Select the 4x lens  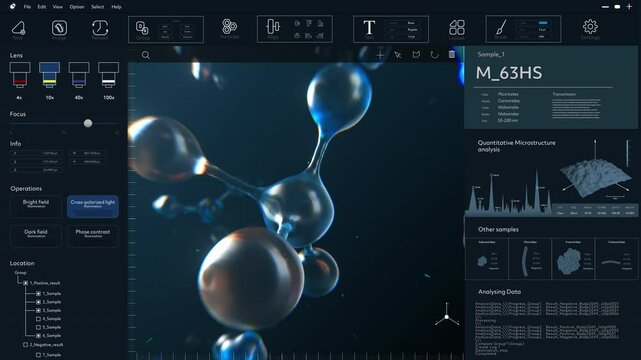click(20, 75)
